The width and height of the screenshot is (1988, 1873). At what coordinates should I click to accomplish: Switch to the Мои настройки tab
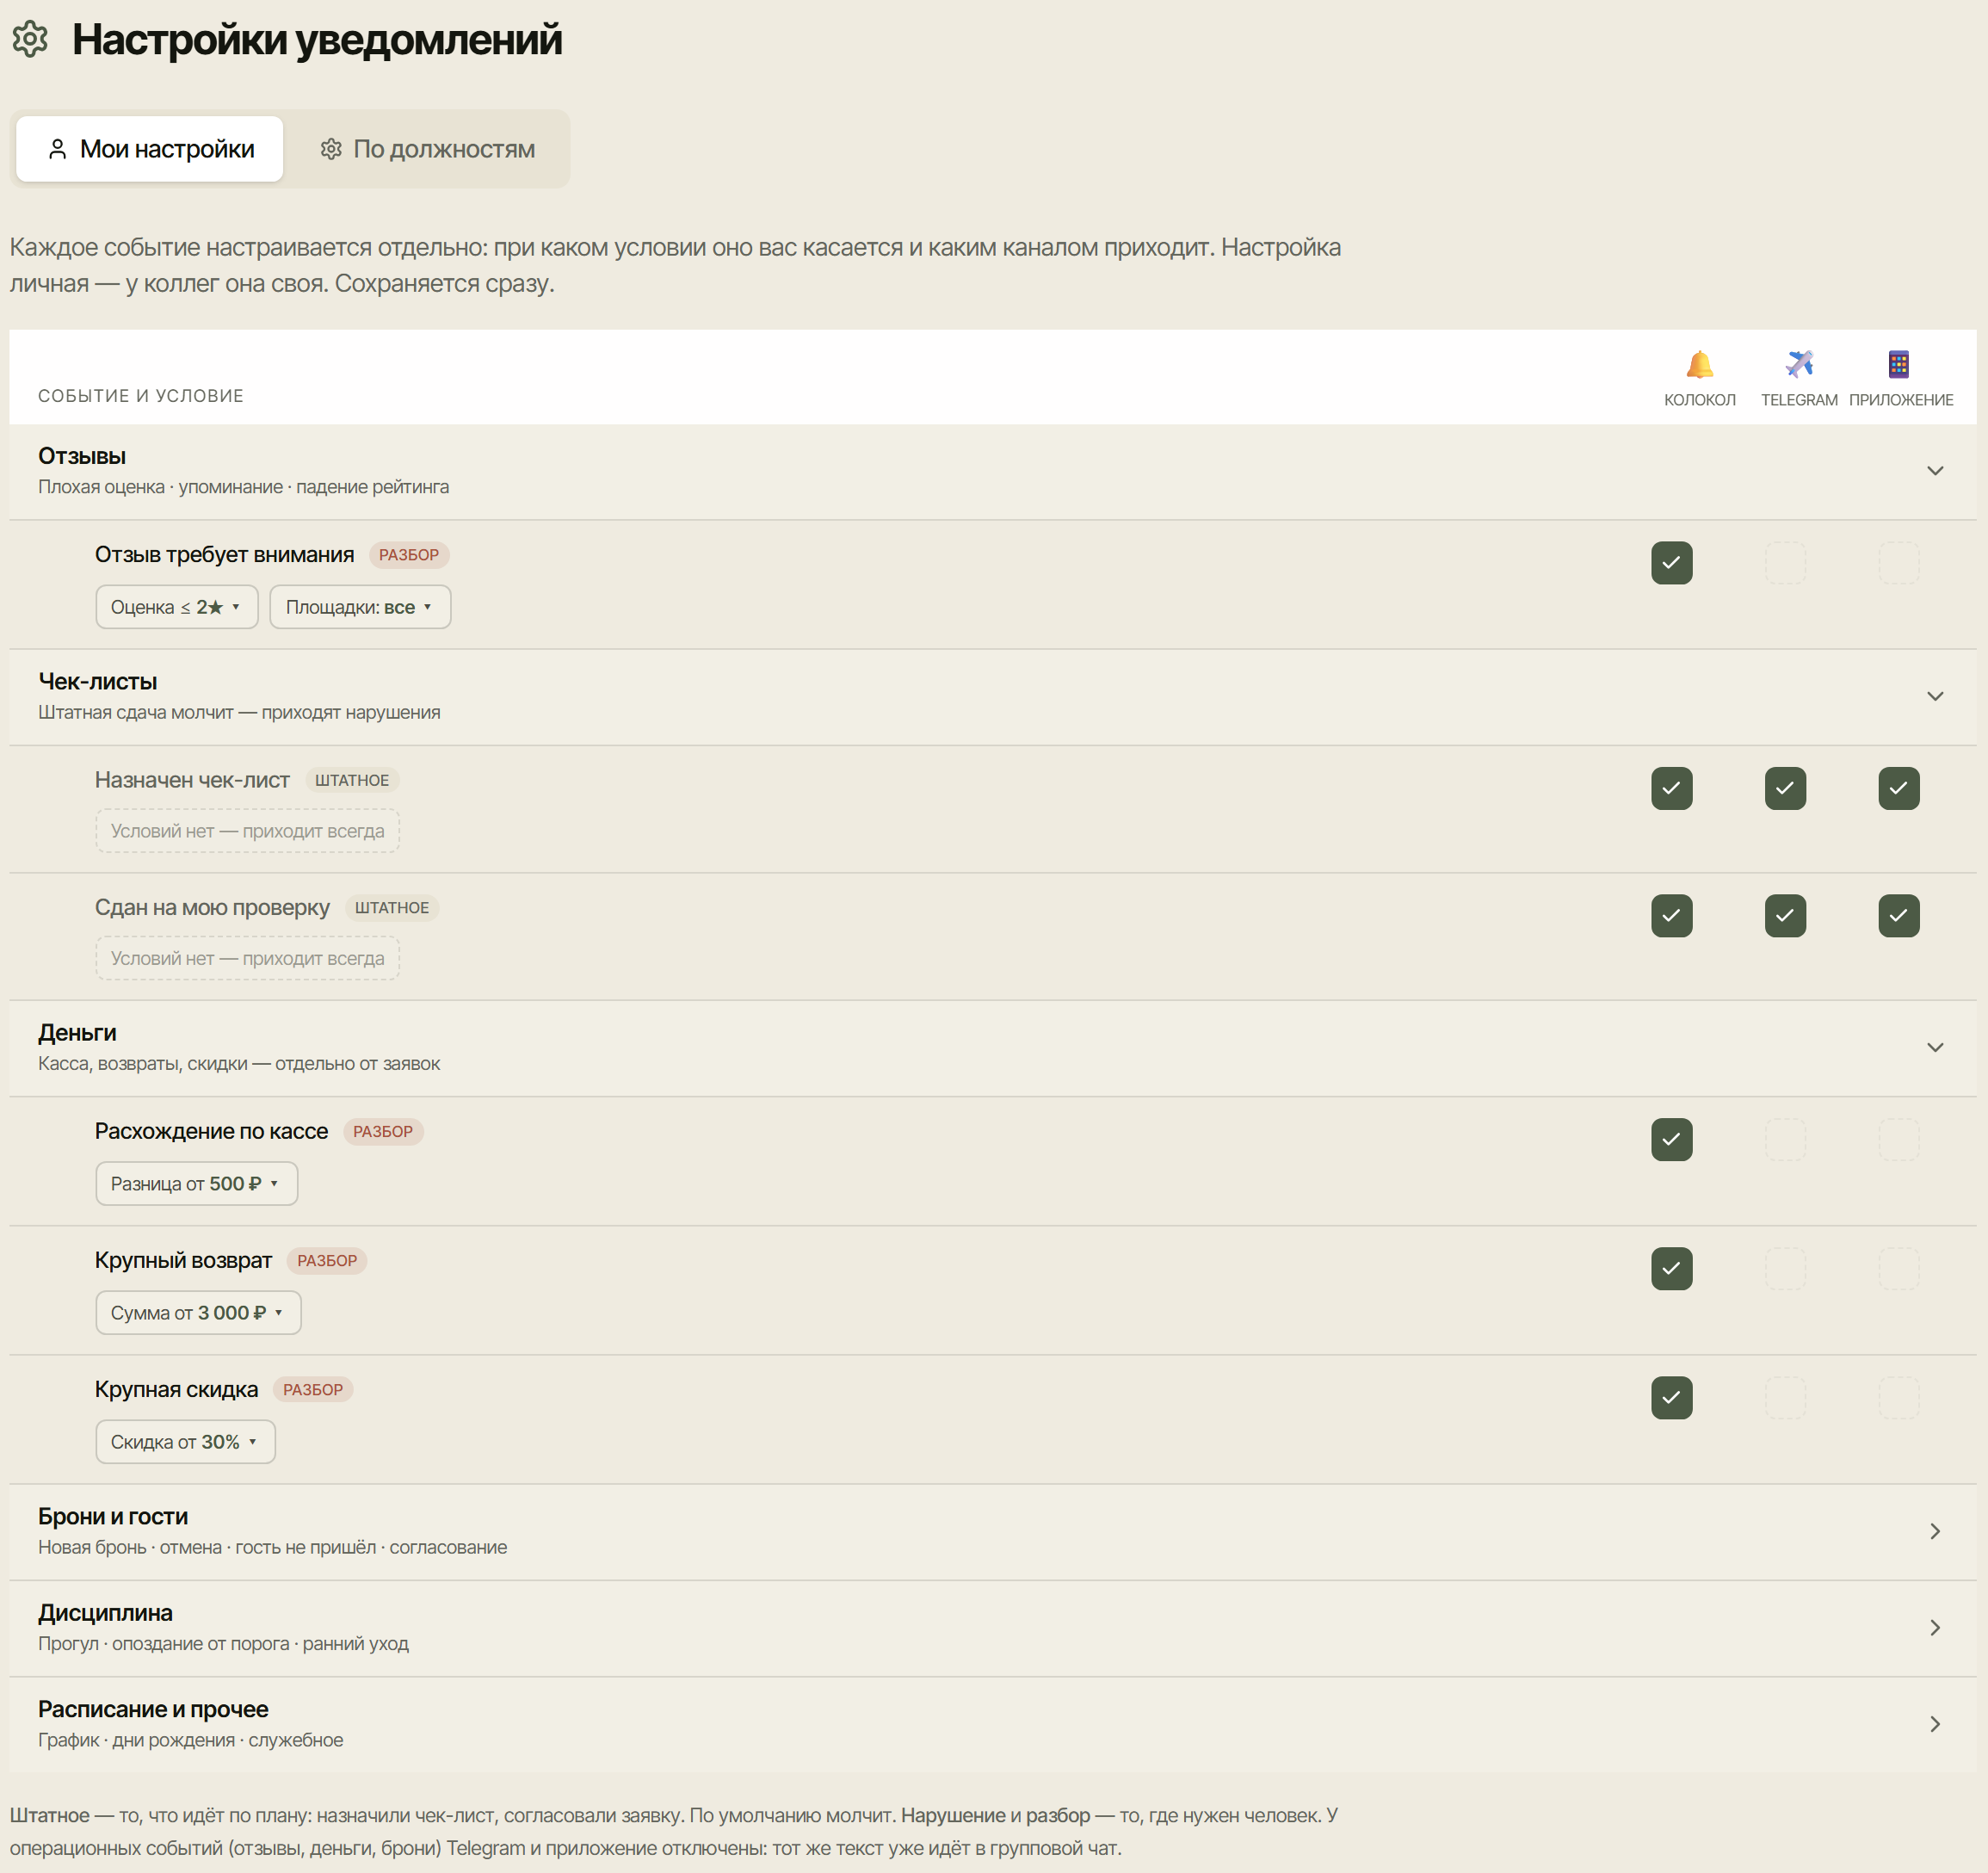pyautogui.click(x=150, y=149)
